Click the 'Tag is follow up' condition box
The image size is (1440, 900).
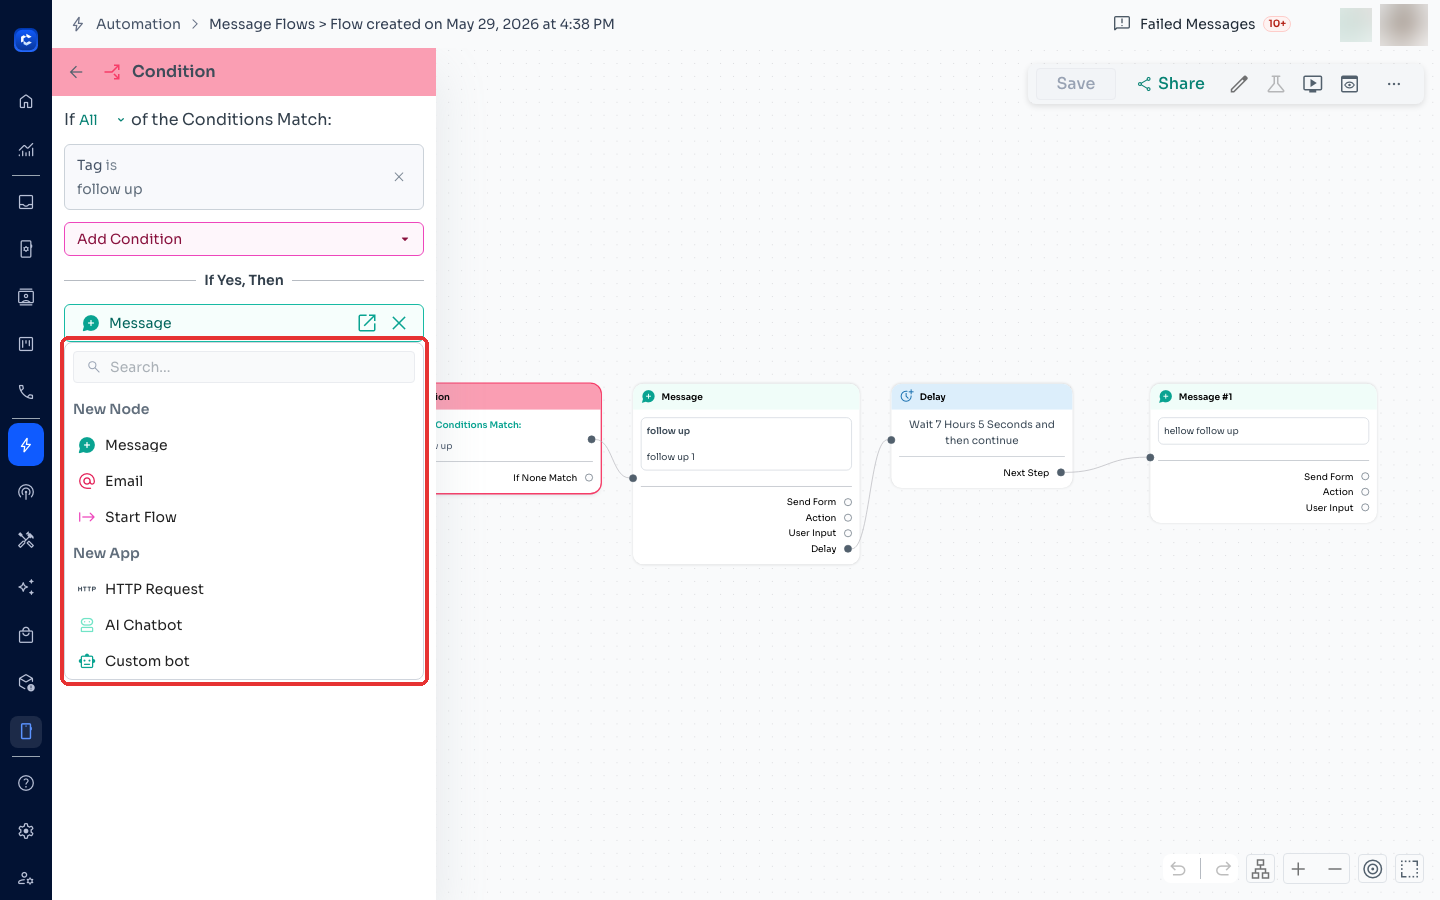click(244, 177)
